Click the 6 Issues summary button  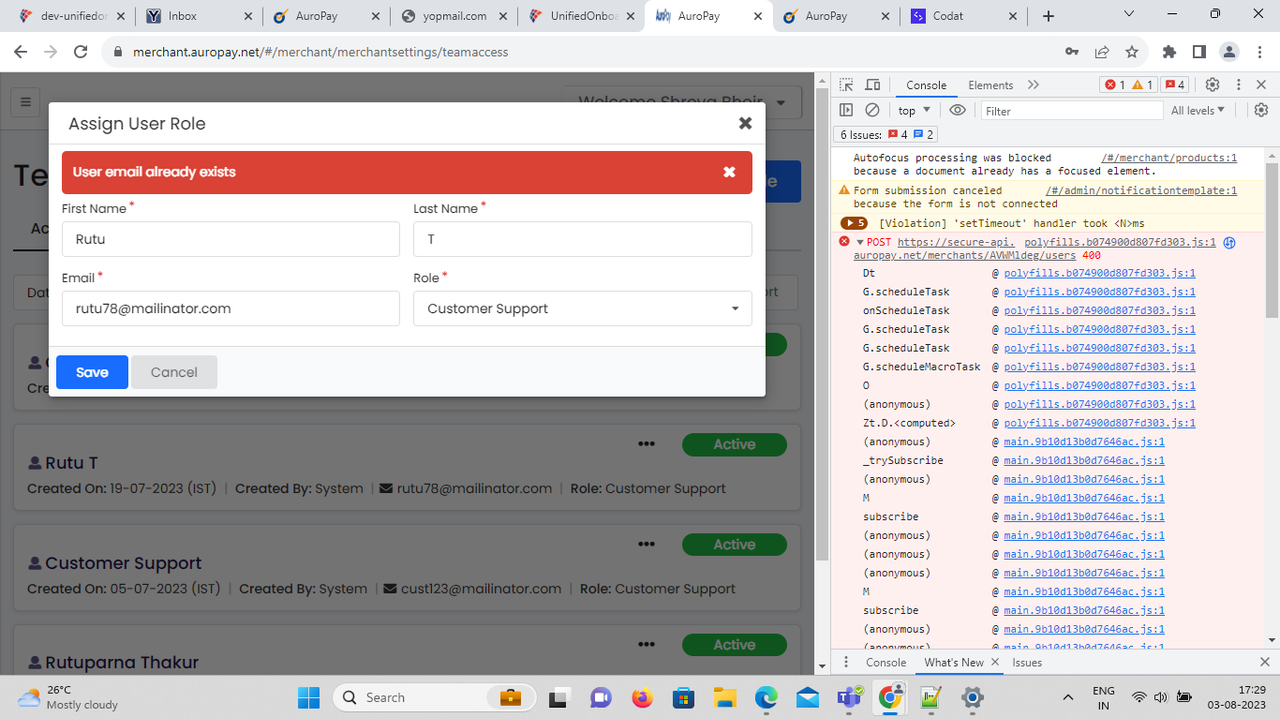click(887, 134)
